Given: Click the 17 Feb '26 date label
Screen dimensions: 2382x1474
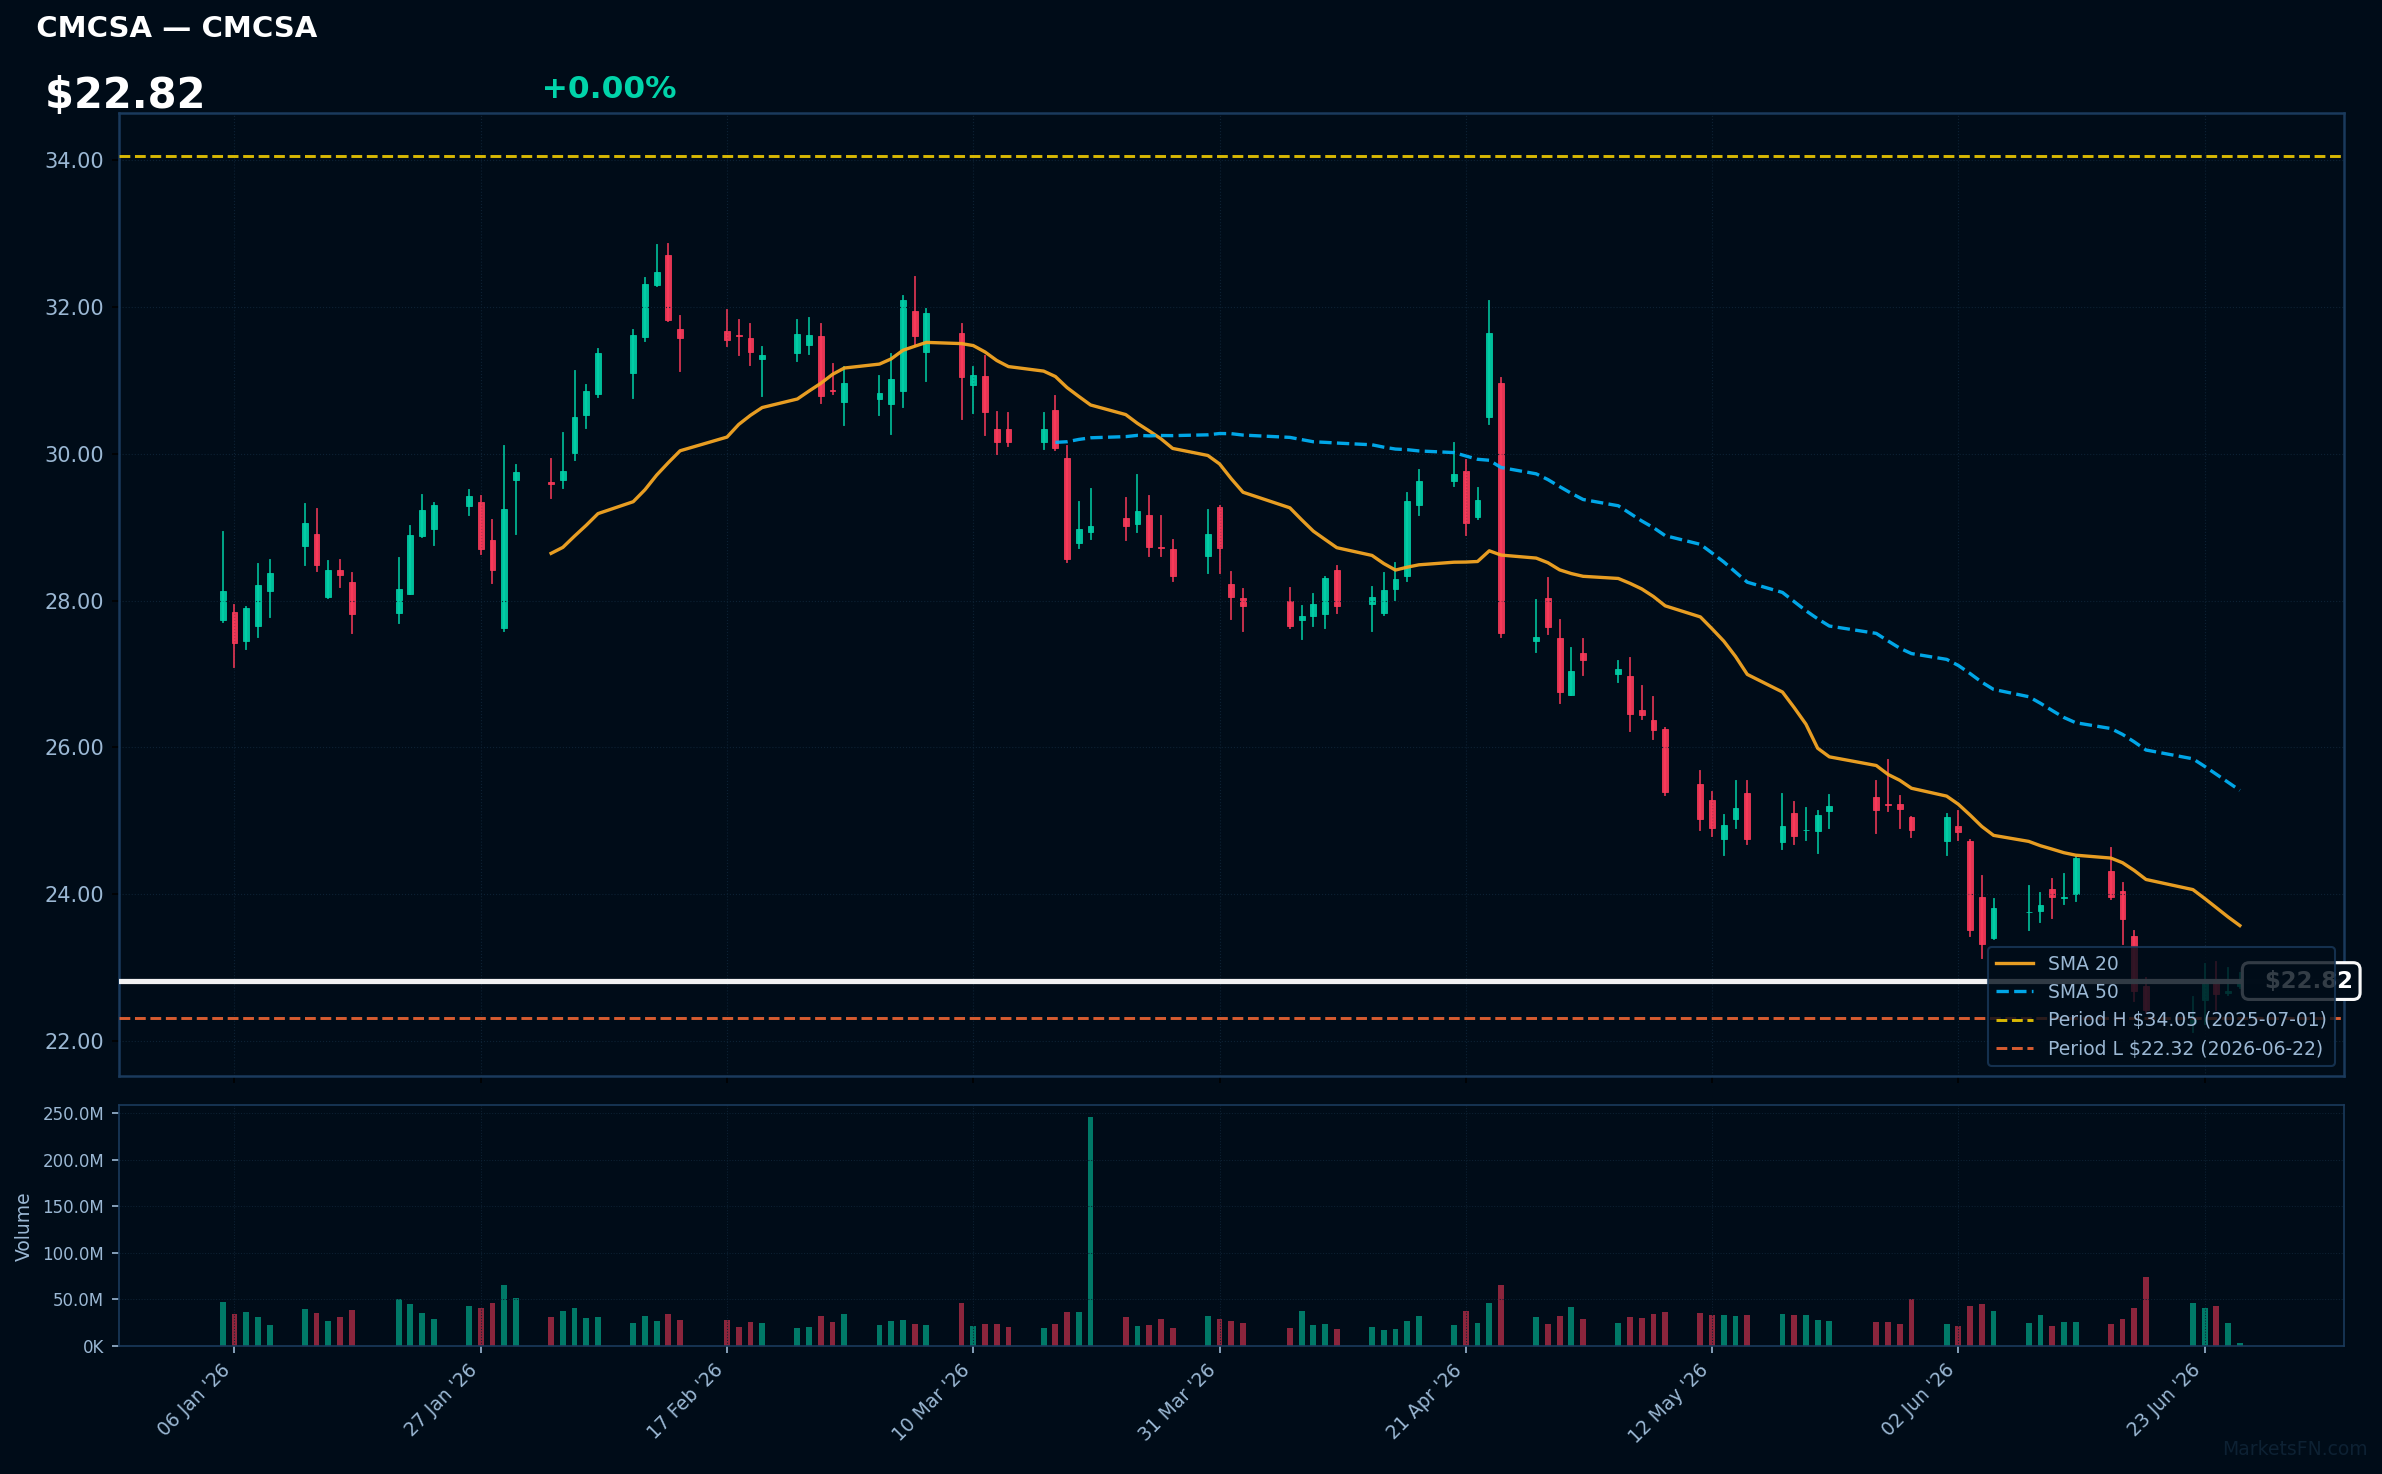Looking at the screenshot, I should pyautogui.click(x=685, y=1400).
